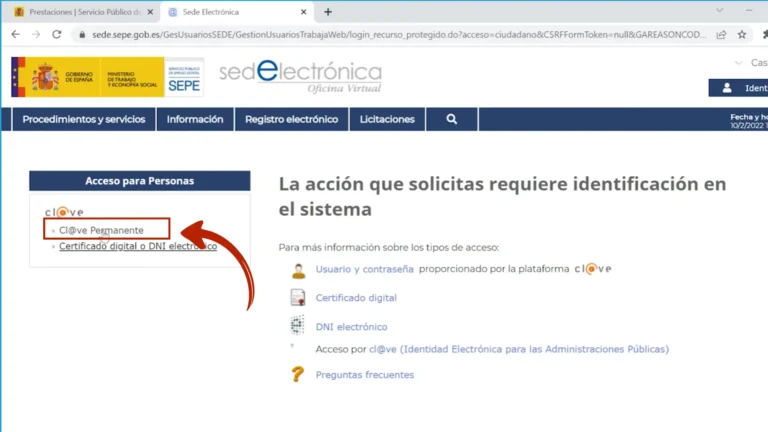Screen dimensions: 768x432
Task: Click the share page icon in the address bar
Action: tap(721, 35)
